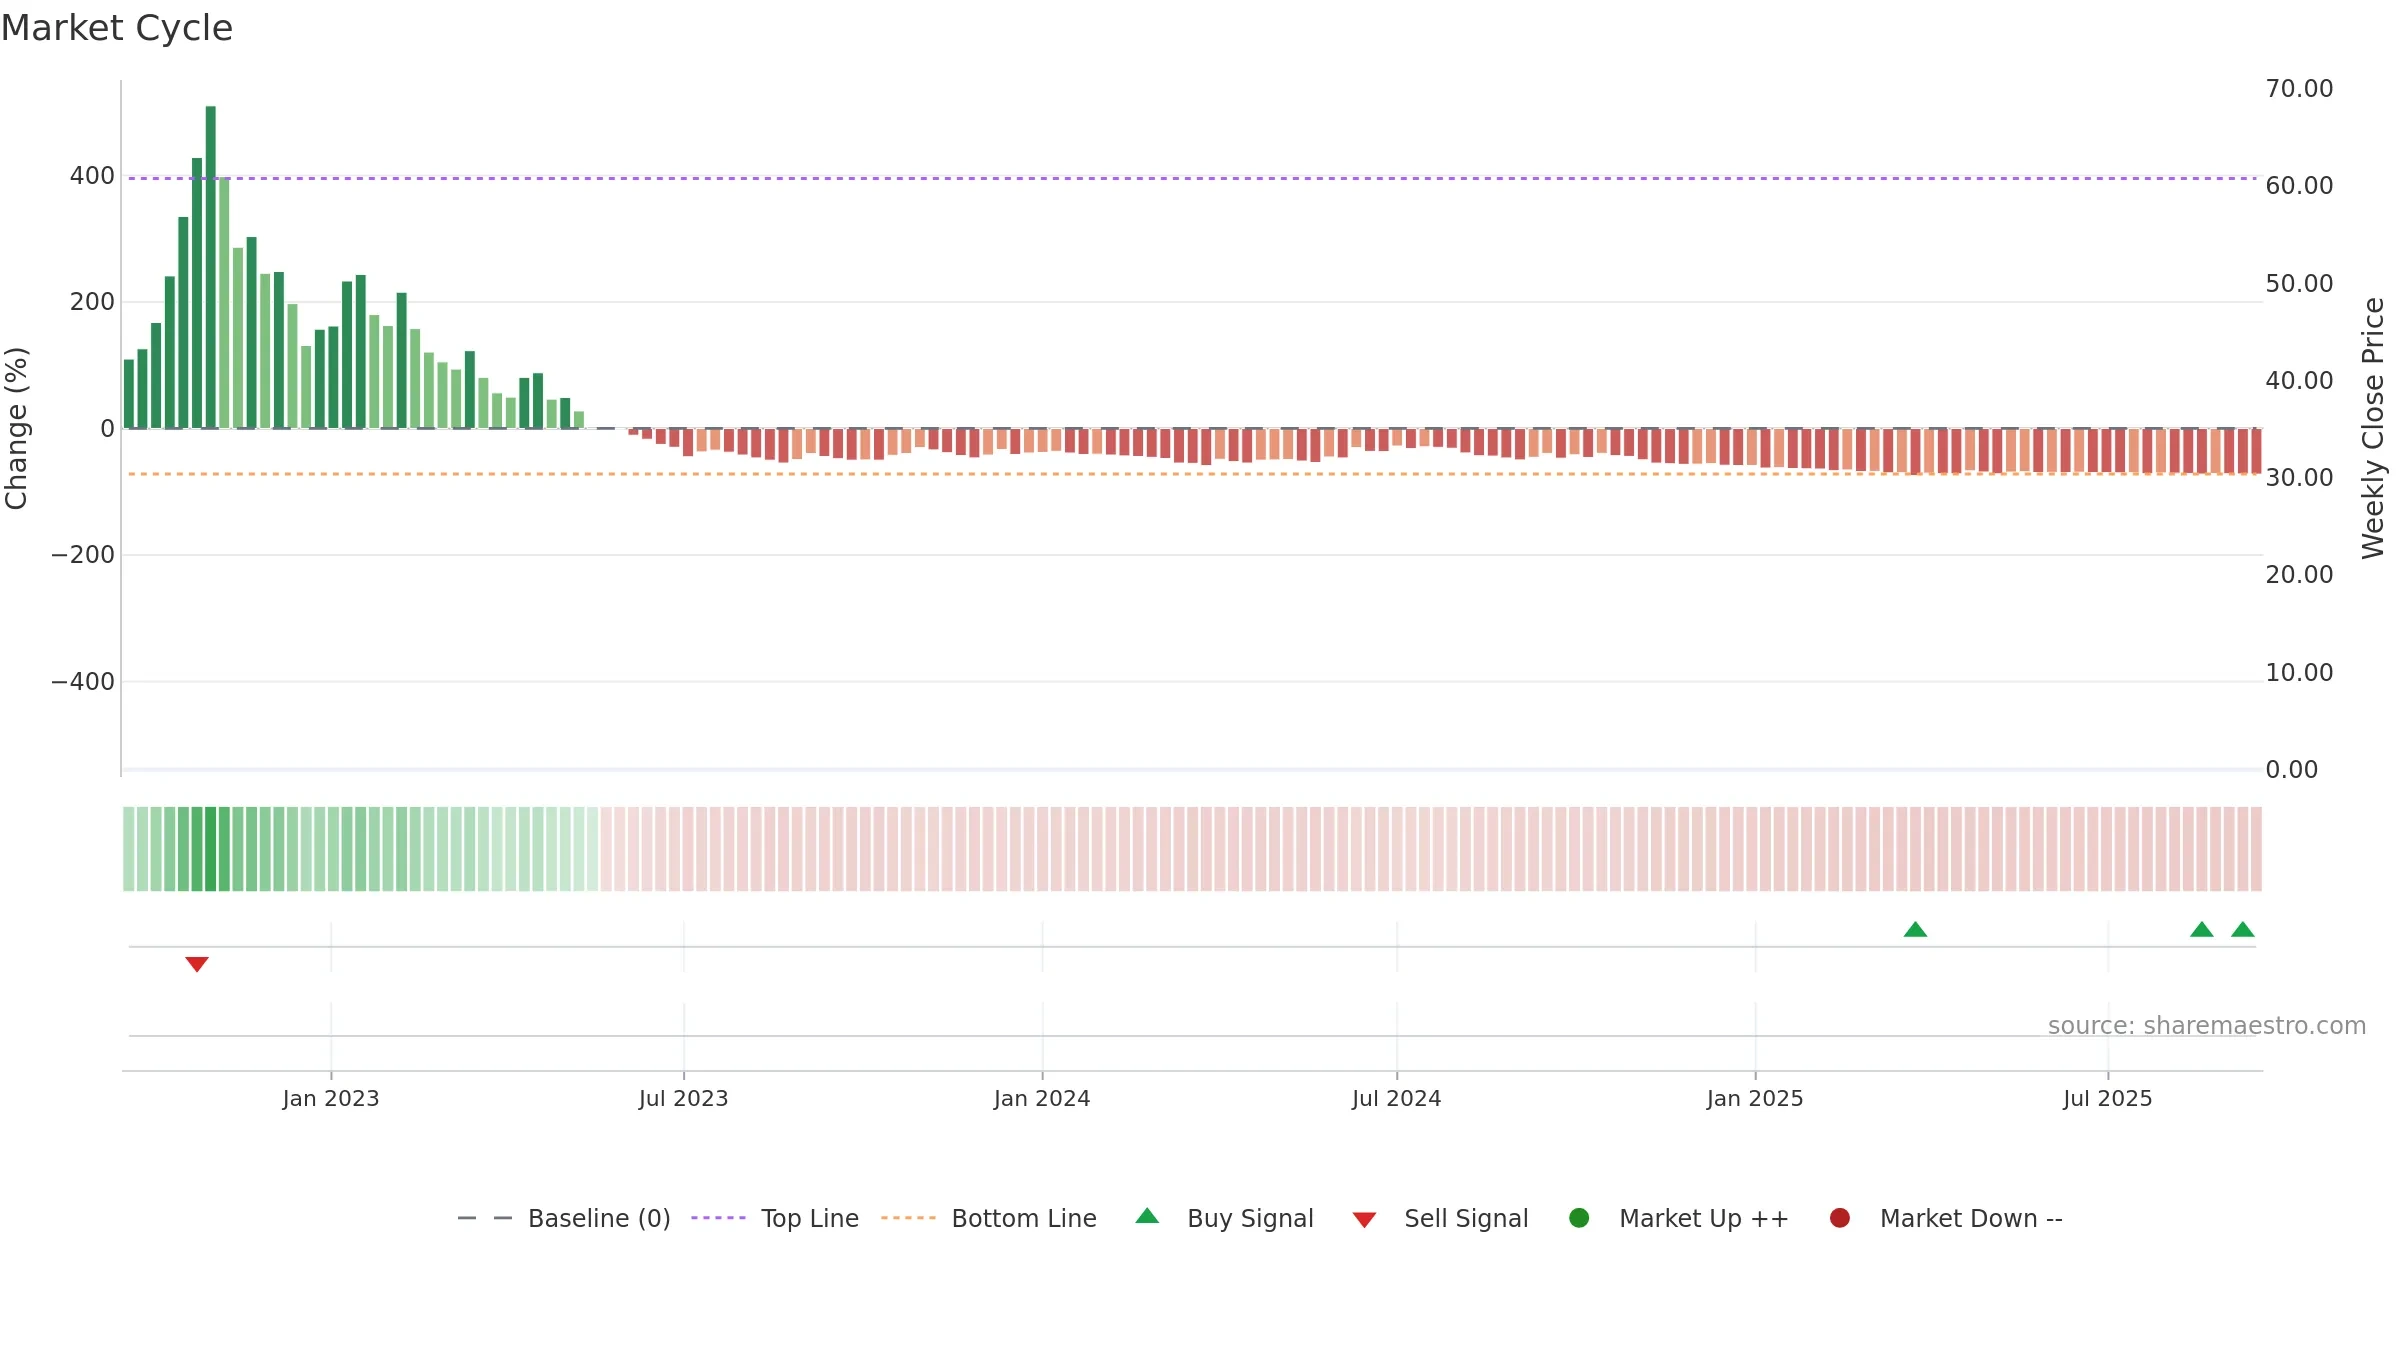Image resolution: width=2400 pixels, height=1350 pixels.
Task: Click the 0.00 right axis tick label
Action: 2291,770
